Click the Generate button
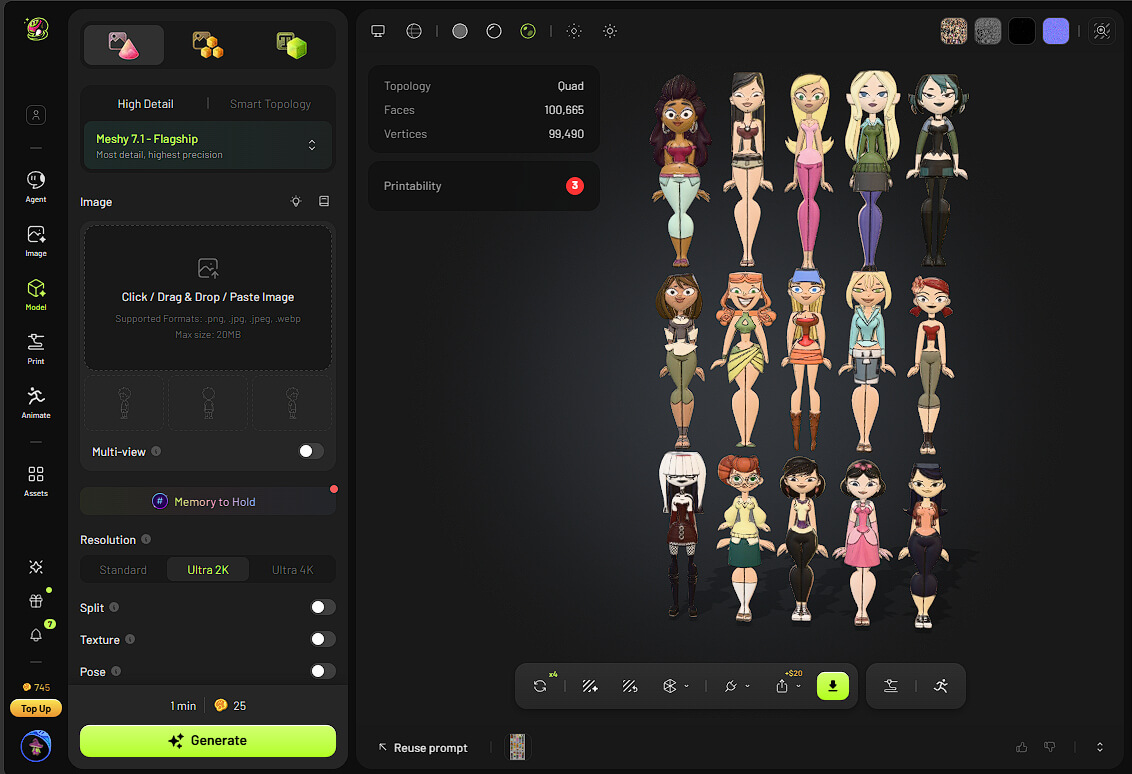Image resolution: width=1132 pixels, height=774 pixels. click(x=208, y=741)
